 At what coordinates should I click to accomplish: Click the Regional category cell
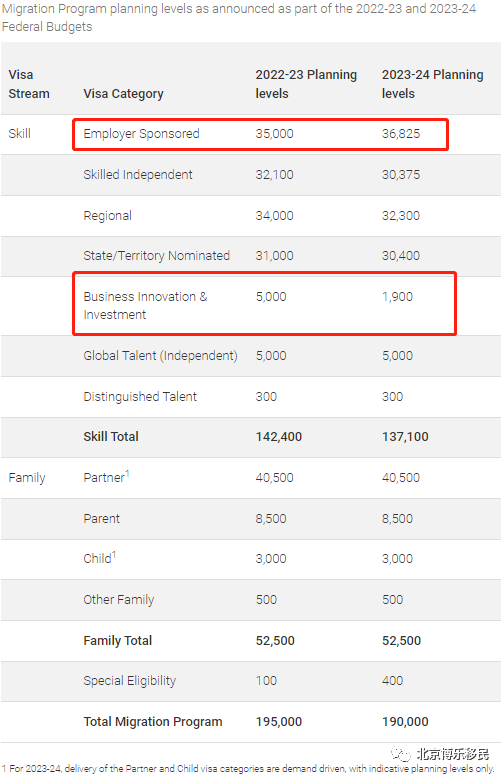click(x=107, y=216)
